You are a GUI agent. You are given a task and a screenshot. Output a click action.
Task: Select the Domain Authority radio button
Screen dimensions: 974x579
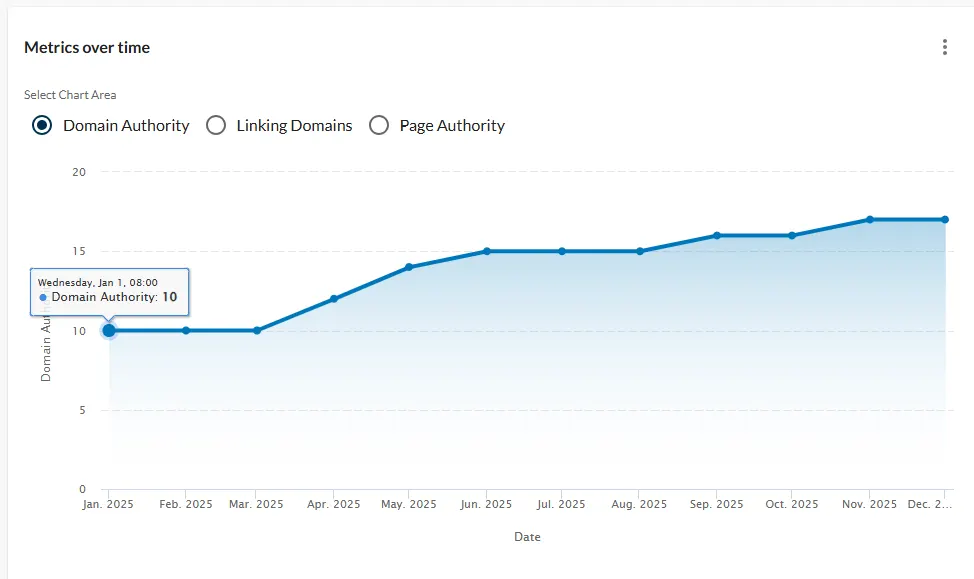click(40, 125)
